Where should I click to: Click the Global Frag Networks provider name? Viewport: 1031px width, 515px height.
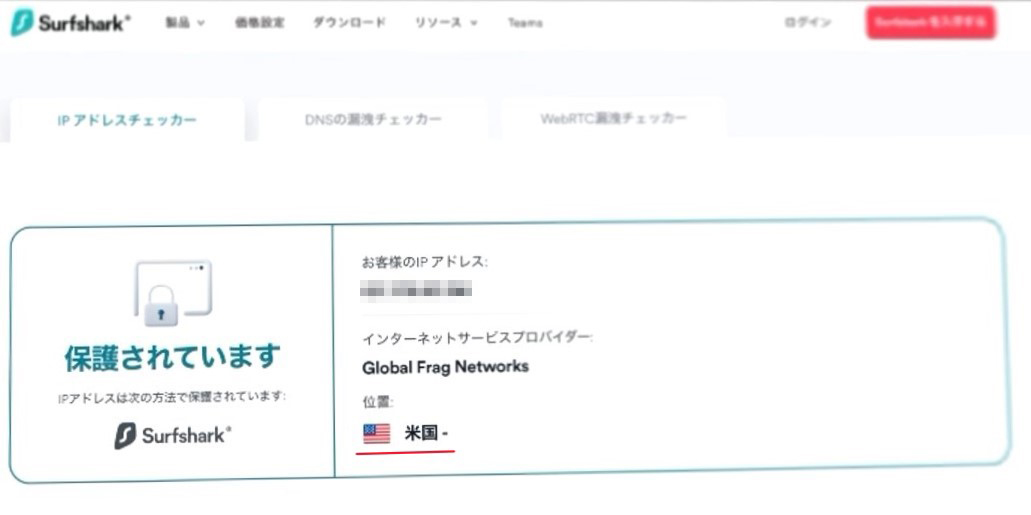[445, 366]
